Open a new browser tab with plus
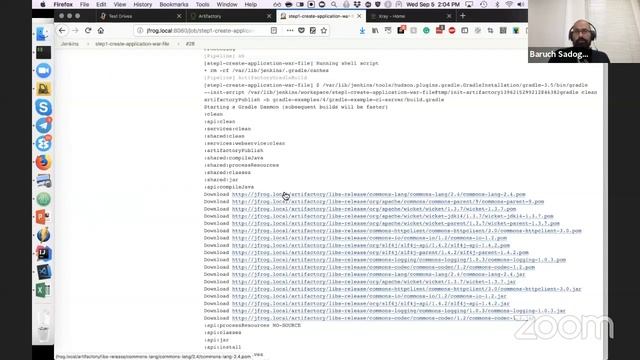This screenshot has width=640, height=360. coord(463,16)
